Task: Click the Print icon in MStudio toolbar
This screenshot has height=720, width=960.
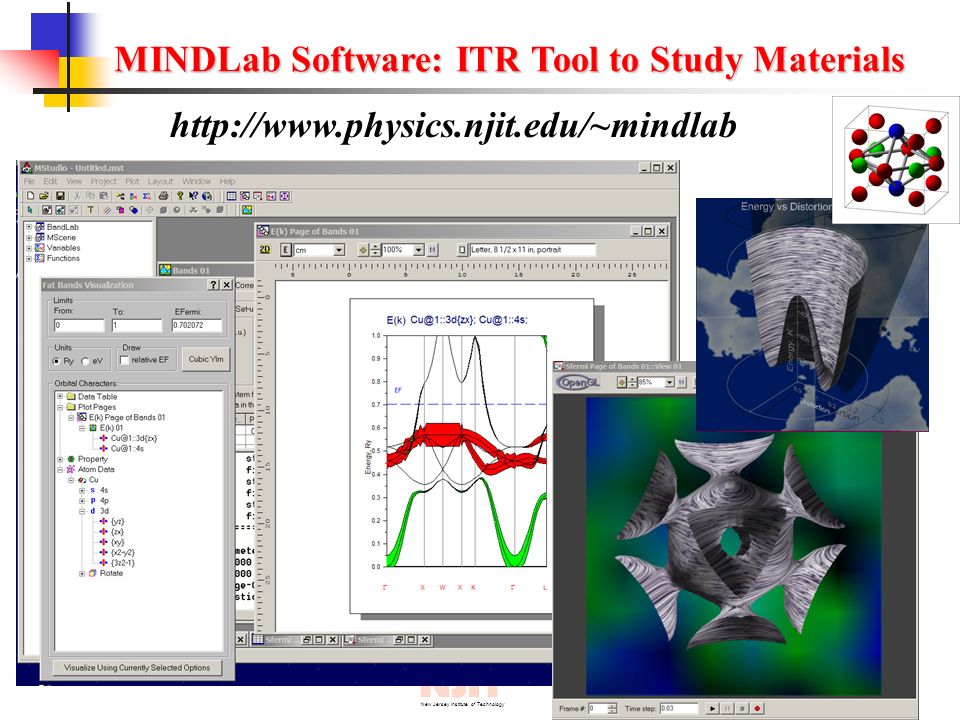Action: click(163, 196)
